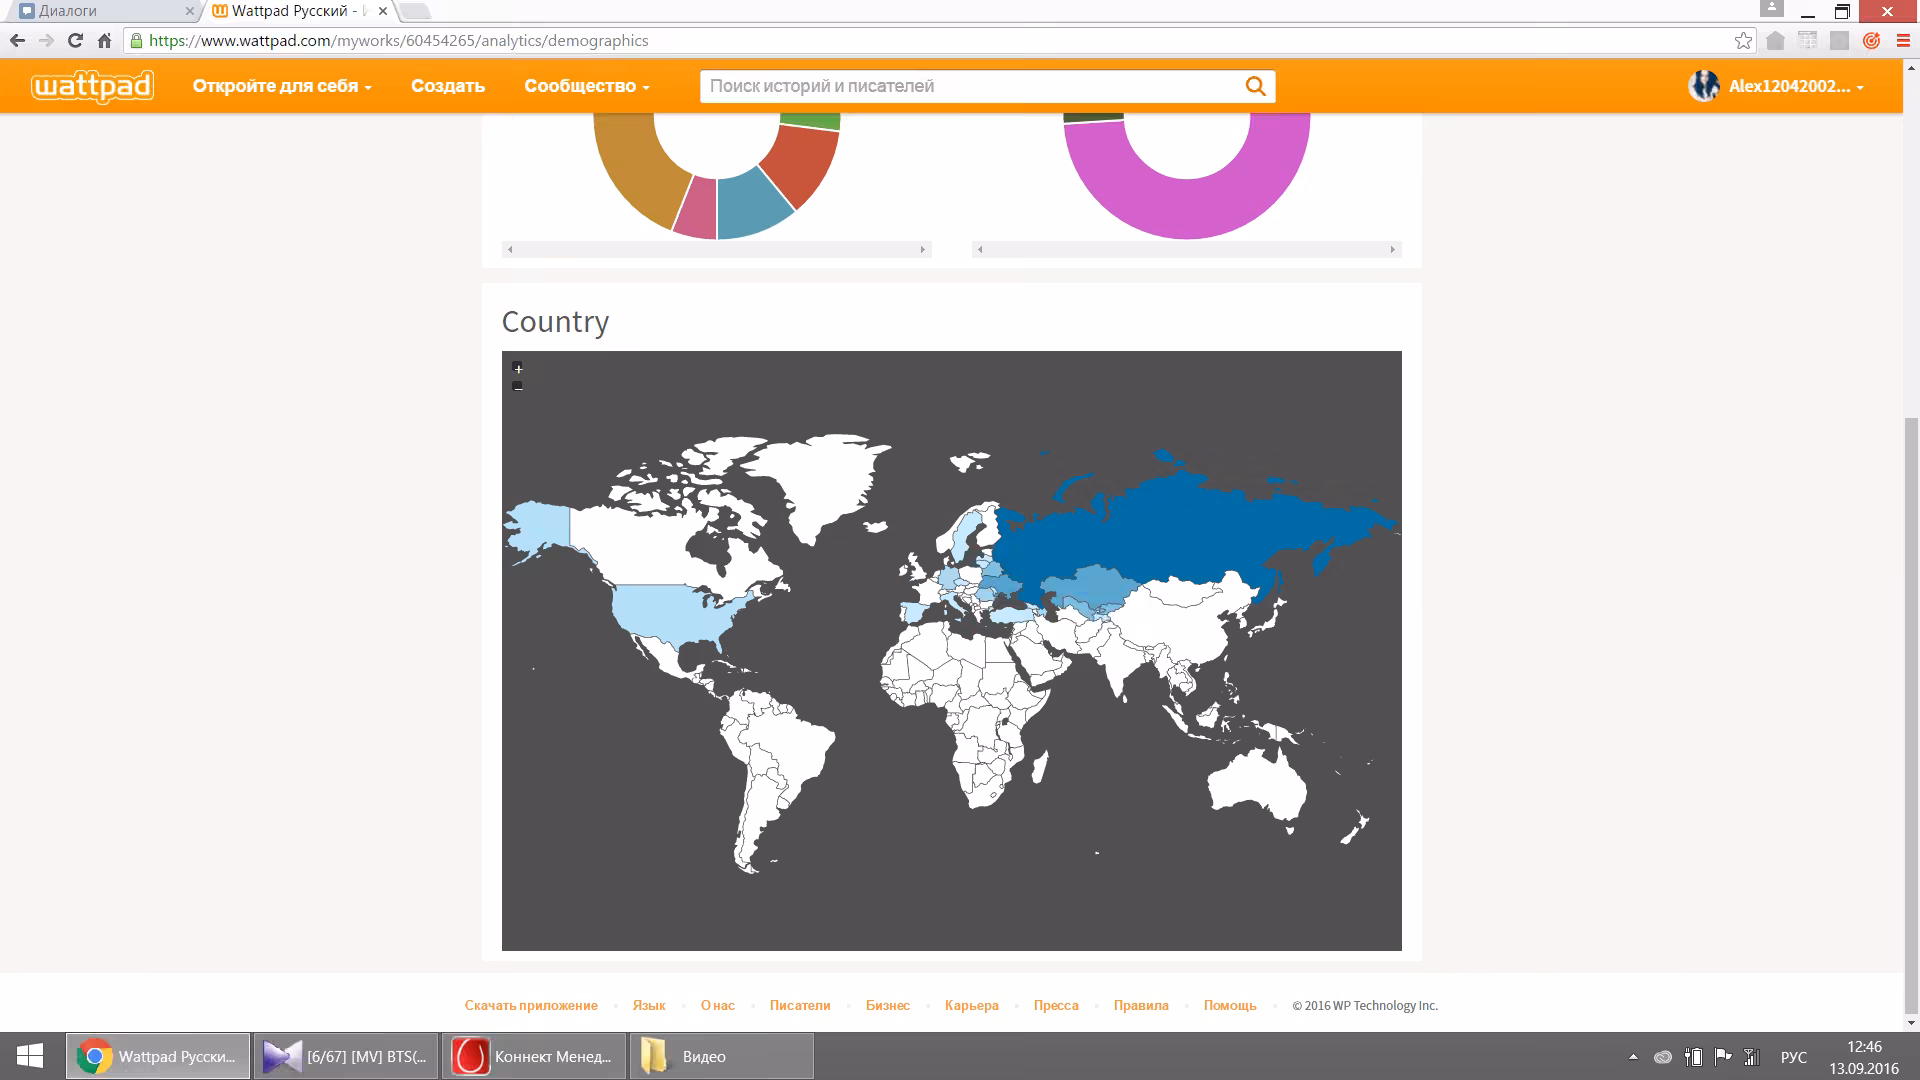Click the red swirl extension icon
The height and width of the screenshot is (1080, 1920).
pyautogui.click(x=1871, y=41)
